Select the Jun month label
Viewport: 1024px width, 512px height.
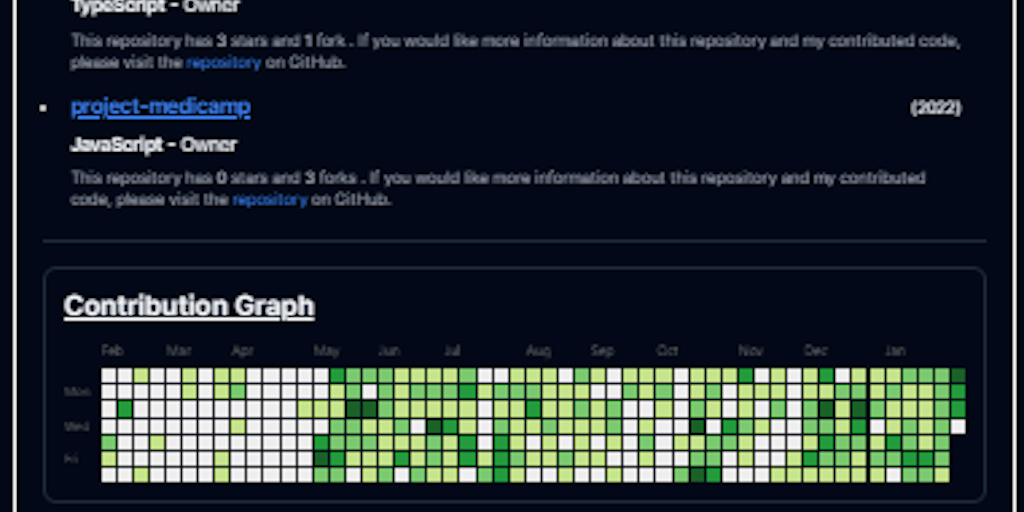coord(389,351)
